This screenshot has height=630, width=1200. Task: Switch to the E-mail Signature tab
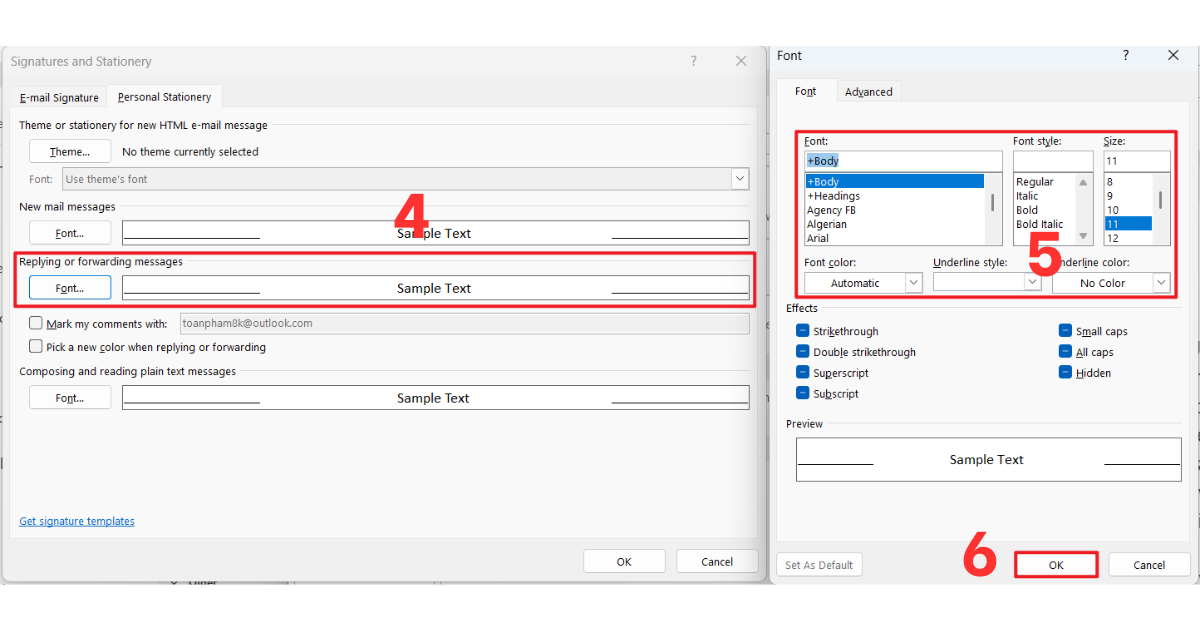59,98
